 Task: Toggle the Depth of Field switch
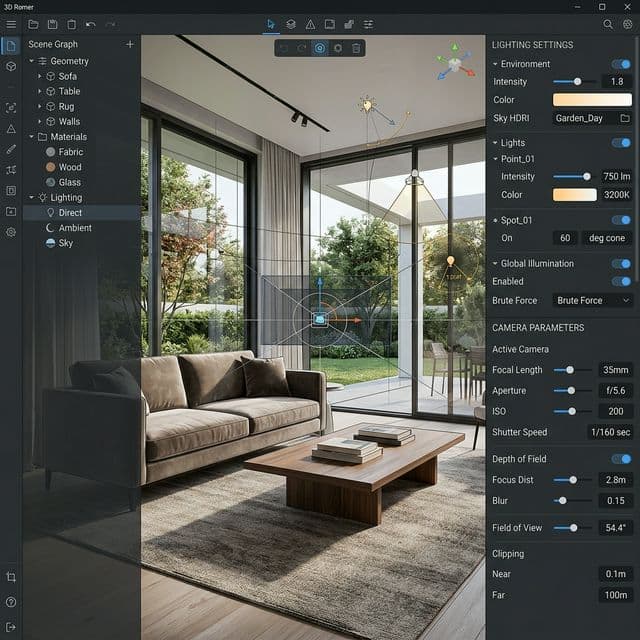point(621,459)
